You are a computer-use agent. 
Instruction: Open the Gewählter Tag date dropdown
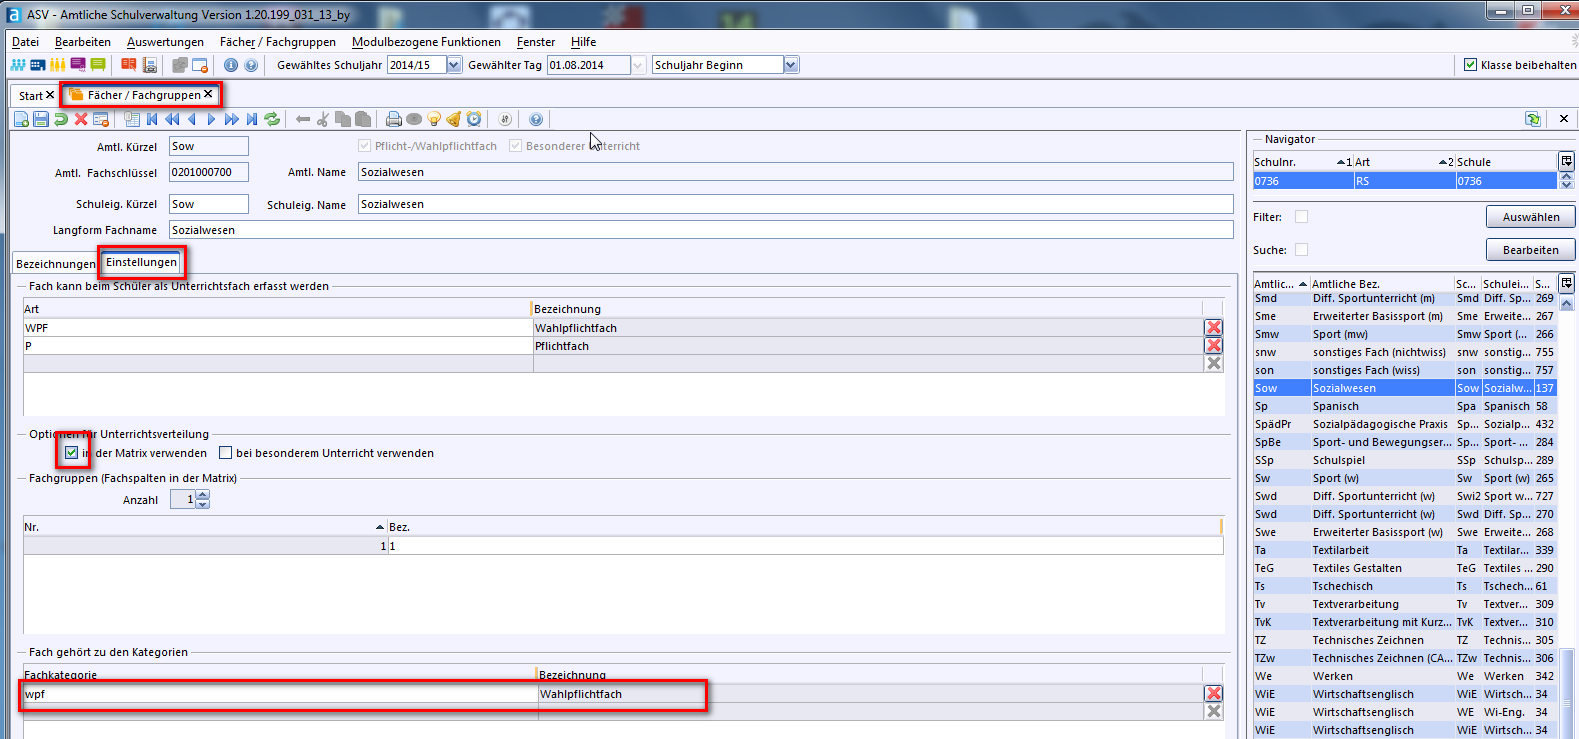coord(638,65)
